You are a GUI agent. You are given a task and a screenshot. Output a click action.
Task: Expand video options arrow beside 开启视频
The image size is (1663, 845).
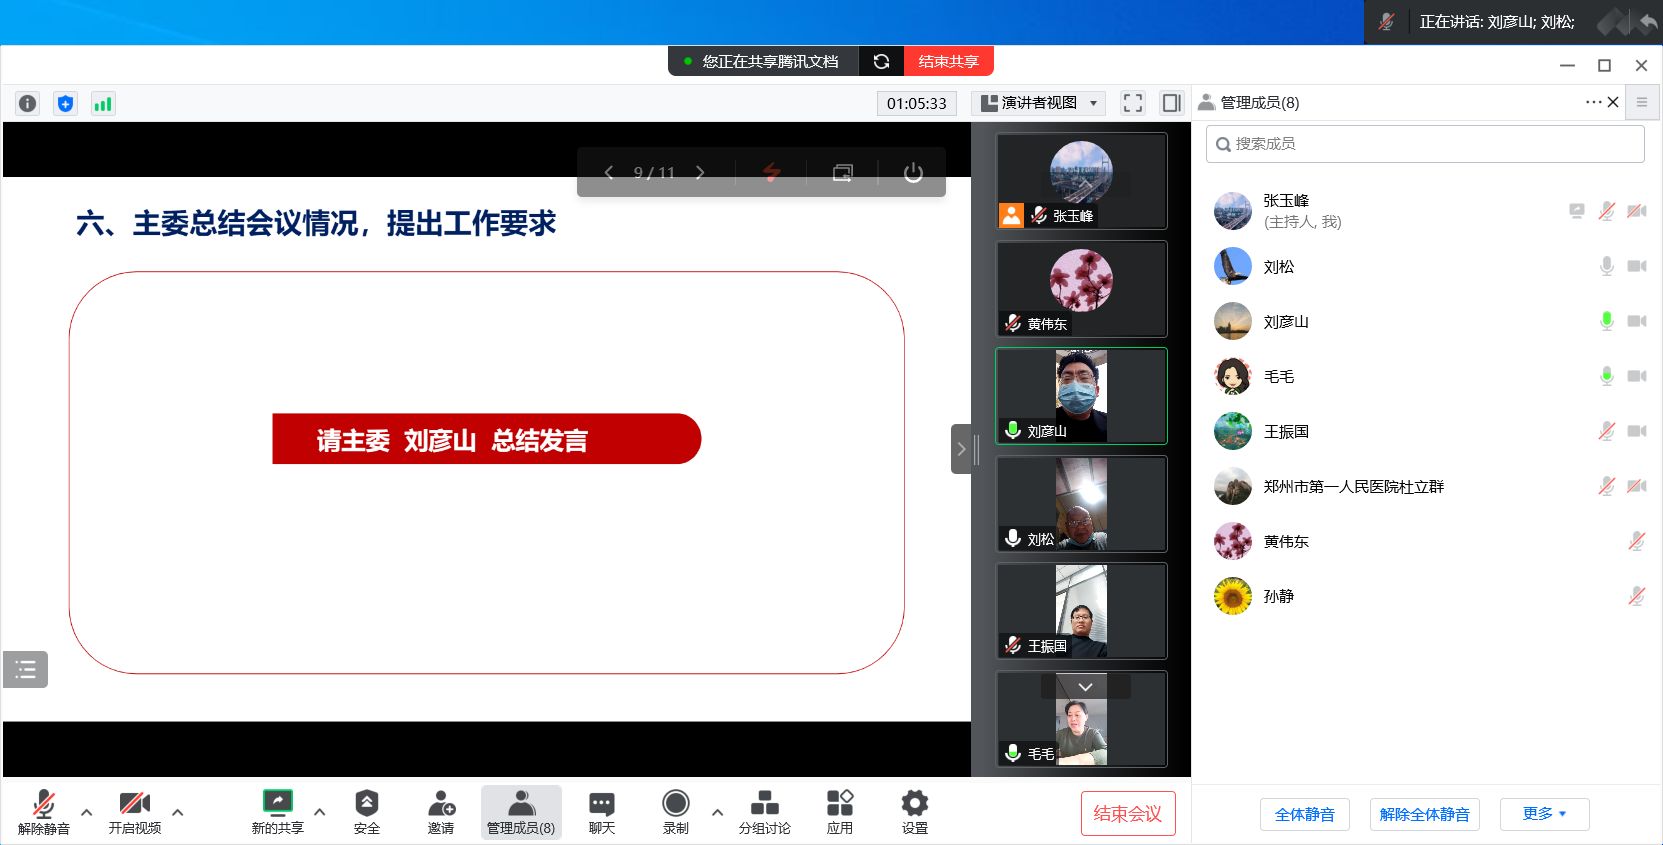pyautogui.click(x=178, y=812)
